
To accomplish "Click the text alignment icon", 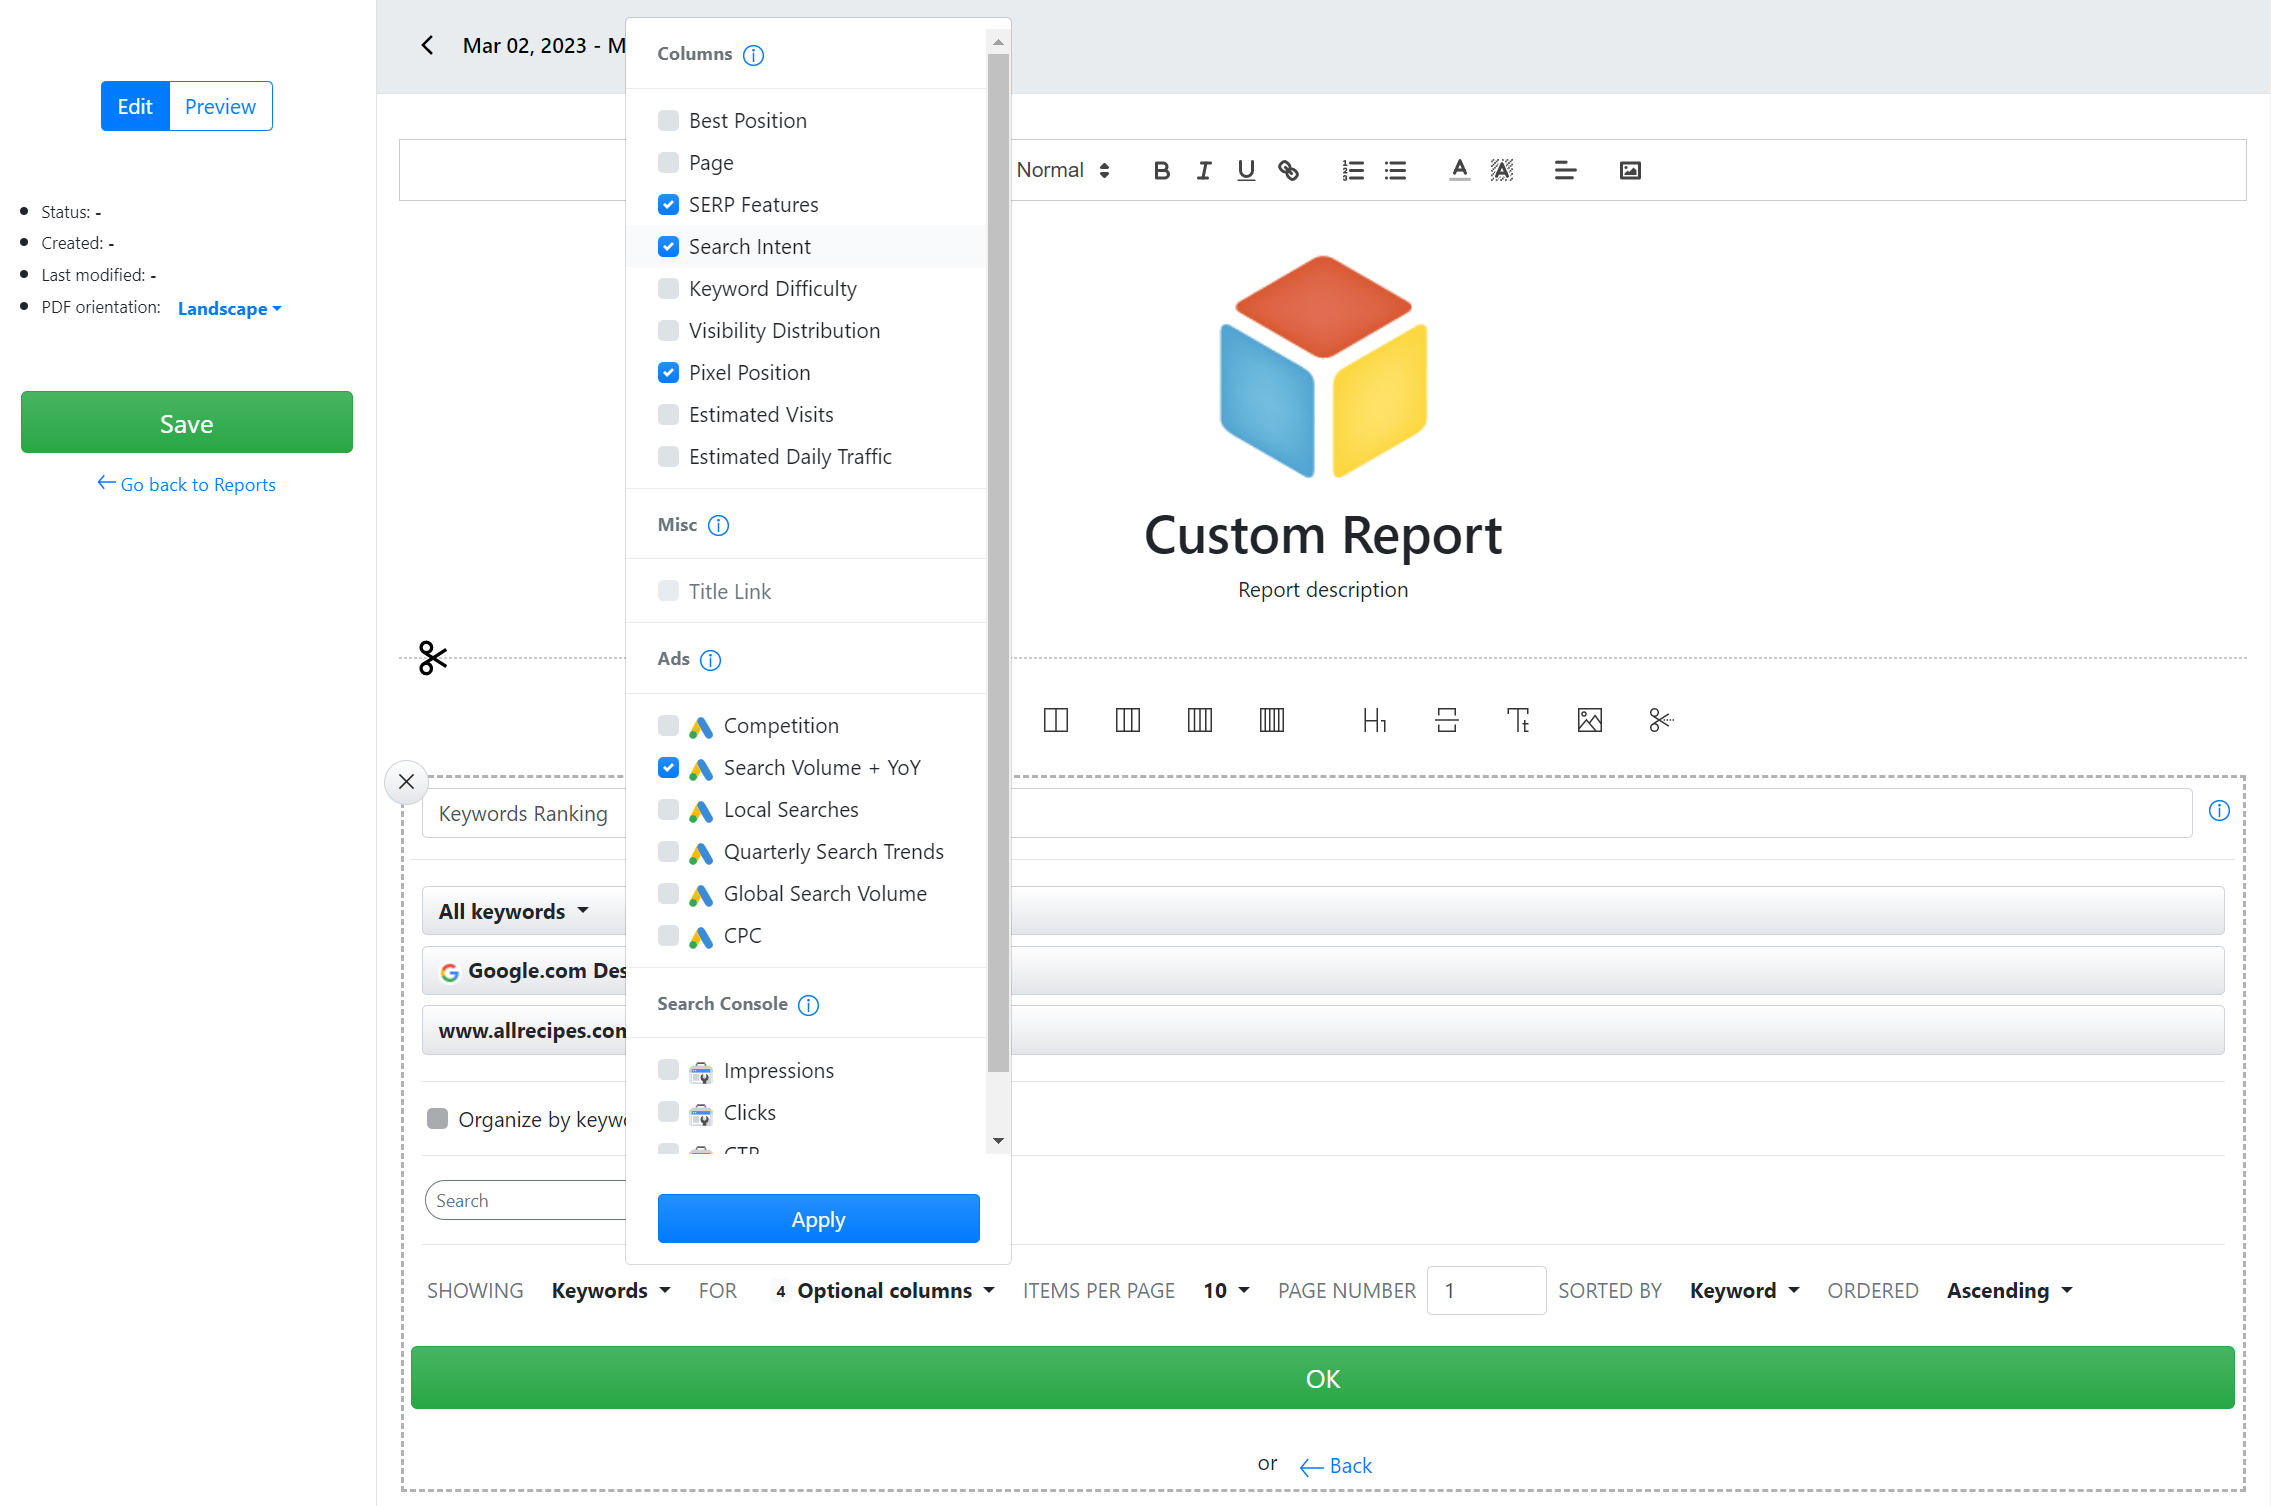I will (1562, 170).
